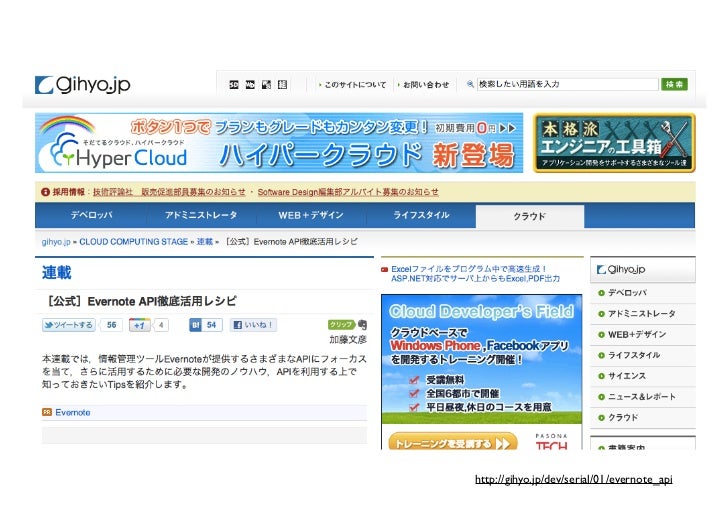Image resolution: width=728 pixels, height=515 pixels.
Task: Open the CLOUD COMPUTING STAGE breadcrumb
Action: pos(134,242)
